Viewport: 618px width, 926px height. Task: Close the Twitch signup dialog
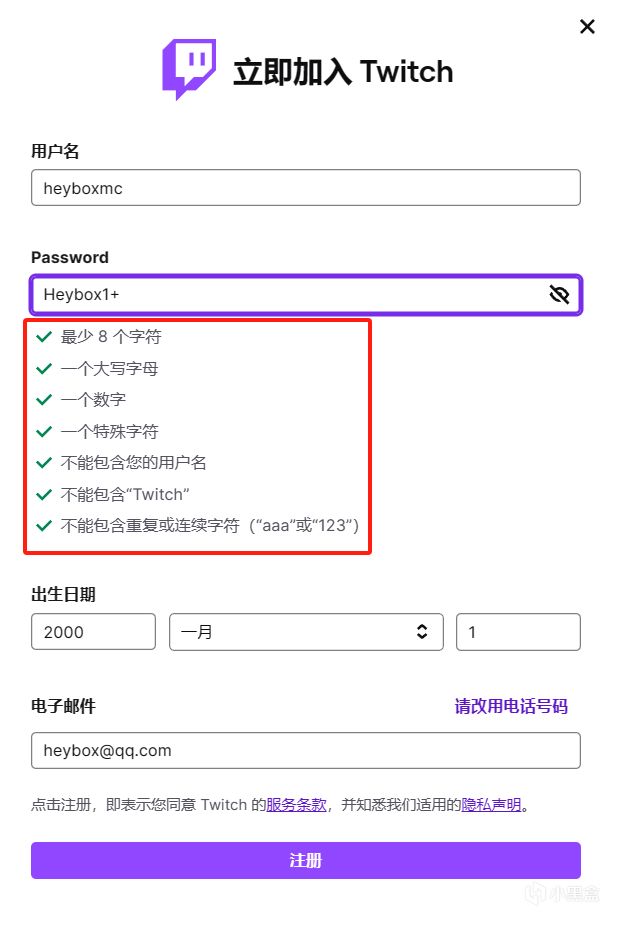pos(587,27)
